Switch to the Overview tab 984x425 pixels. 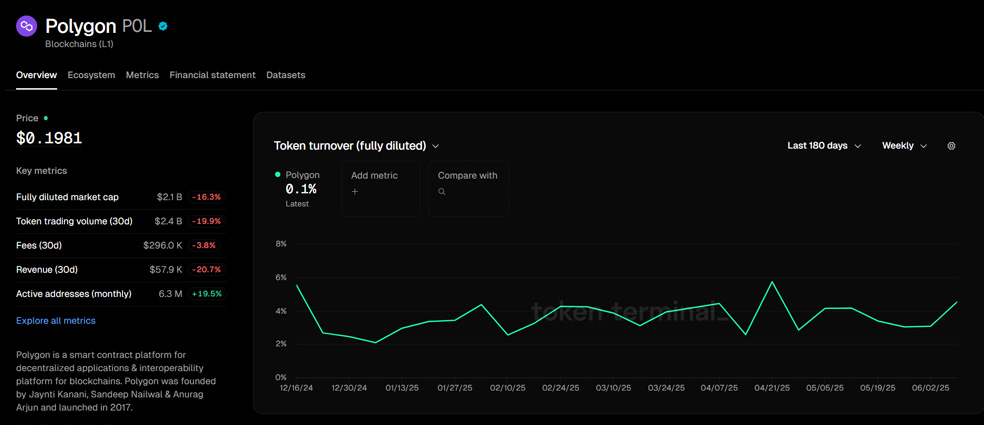click(x=36, y=75)
